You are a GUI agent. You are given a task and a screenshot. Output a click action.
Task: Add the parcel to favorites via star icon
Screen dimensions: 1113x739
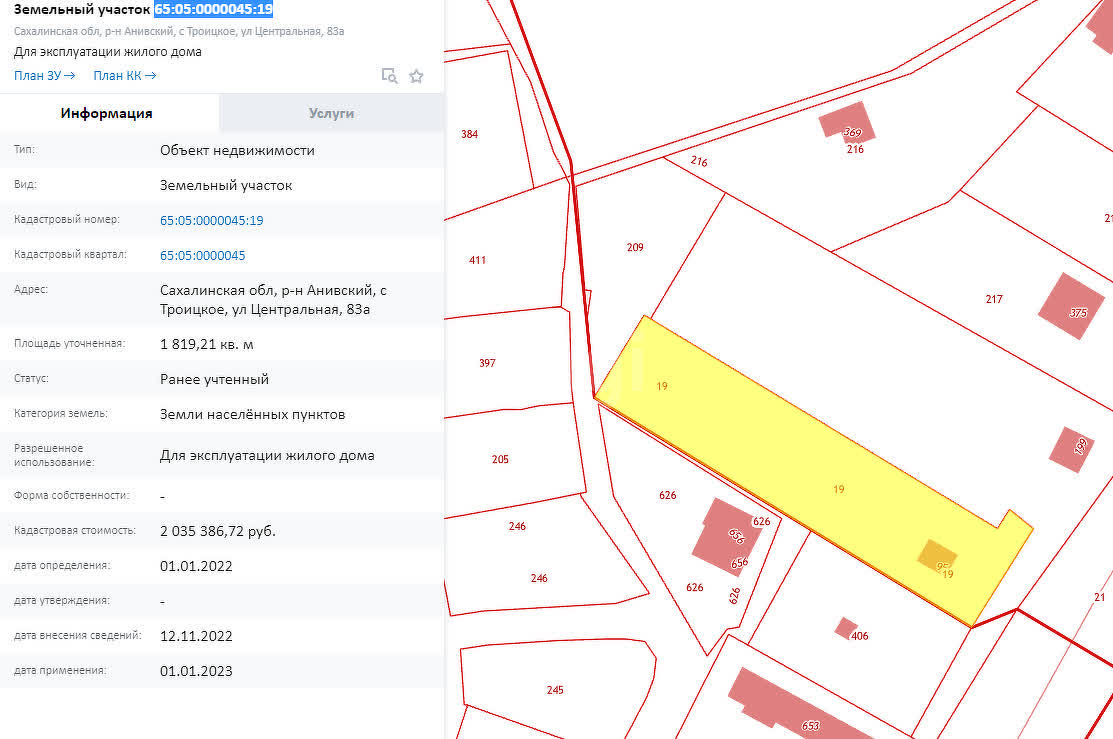[416, 75]
